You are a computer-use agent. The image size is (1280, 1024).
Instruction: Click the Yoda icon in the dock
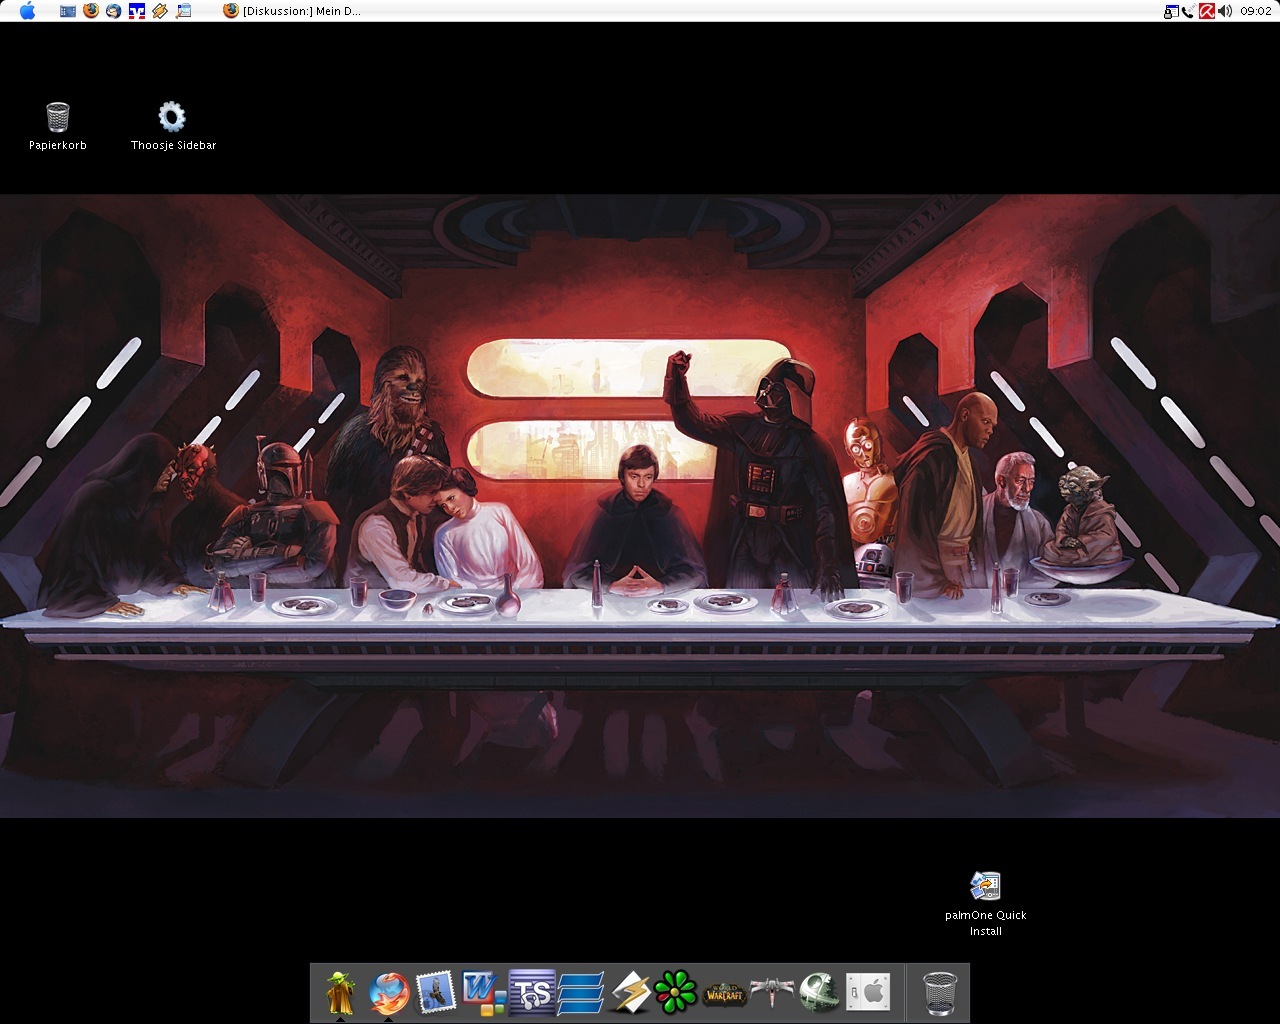click(340, 992)
